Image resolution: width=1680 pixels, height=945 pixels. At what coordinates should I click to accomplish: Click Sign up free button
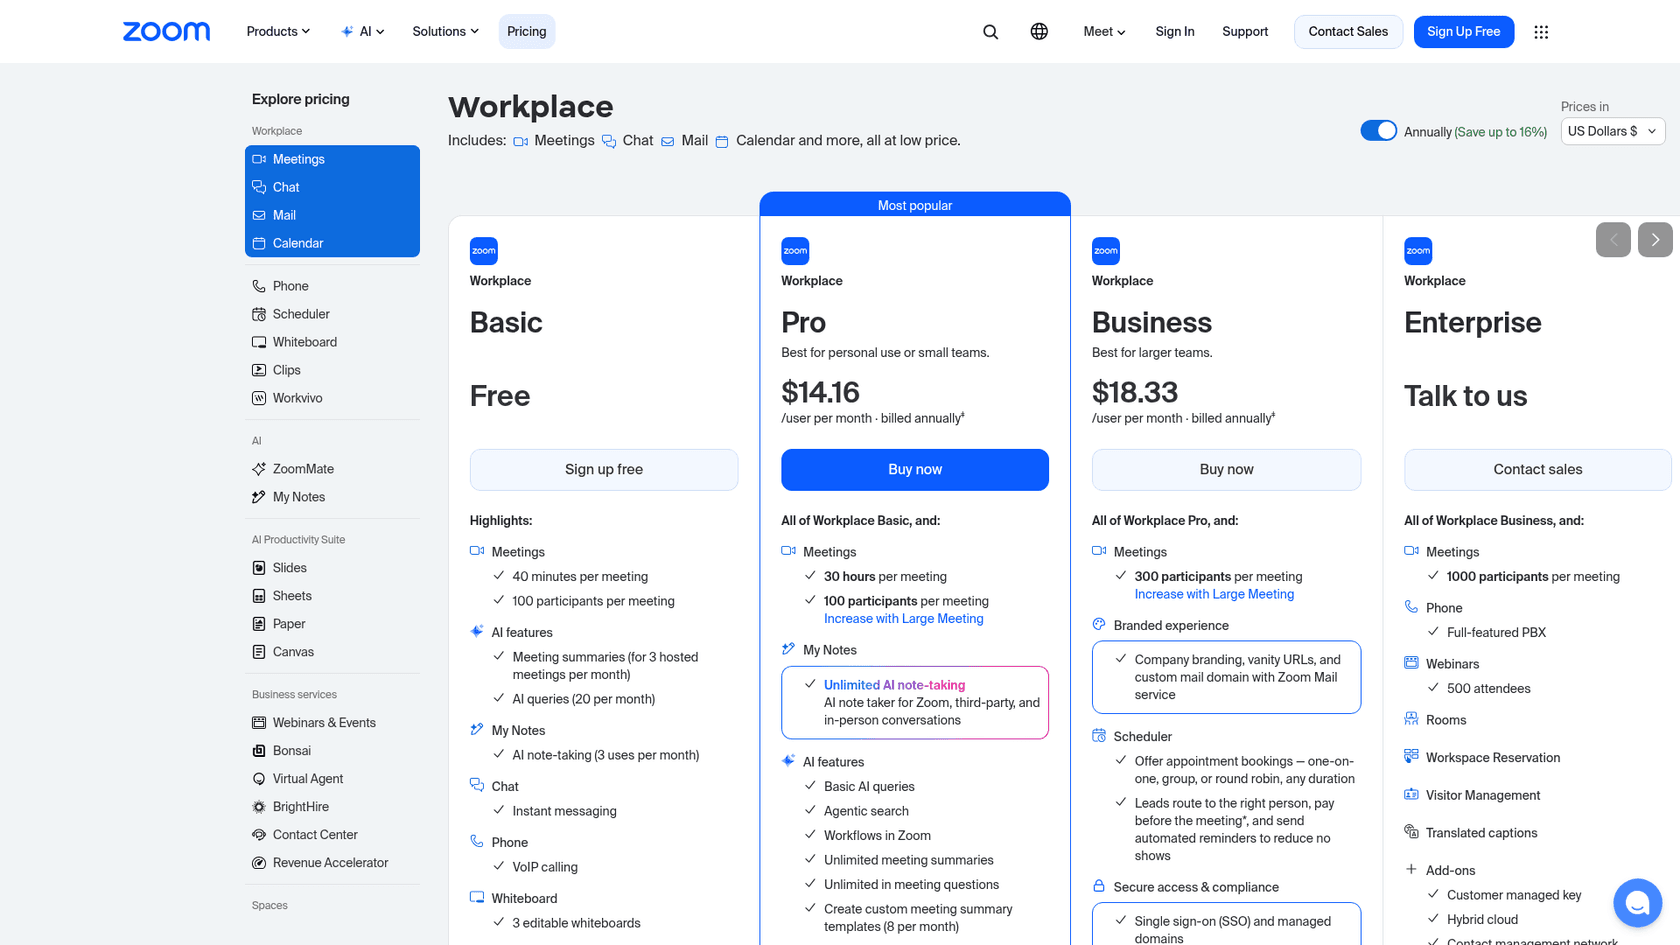tap(604, 470)
